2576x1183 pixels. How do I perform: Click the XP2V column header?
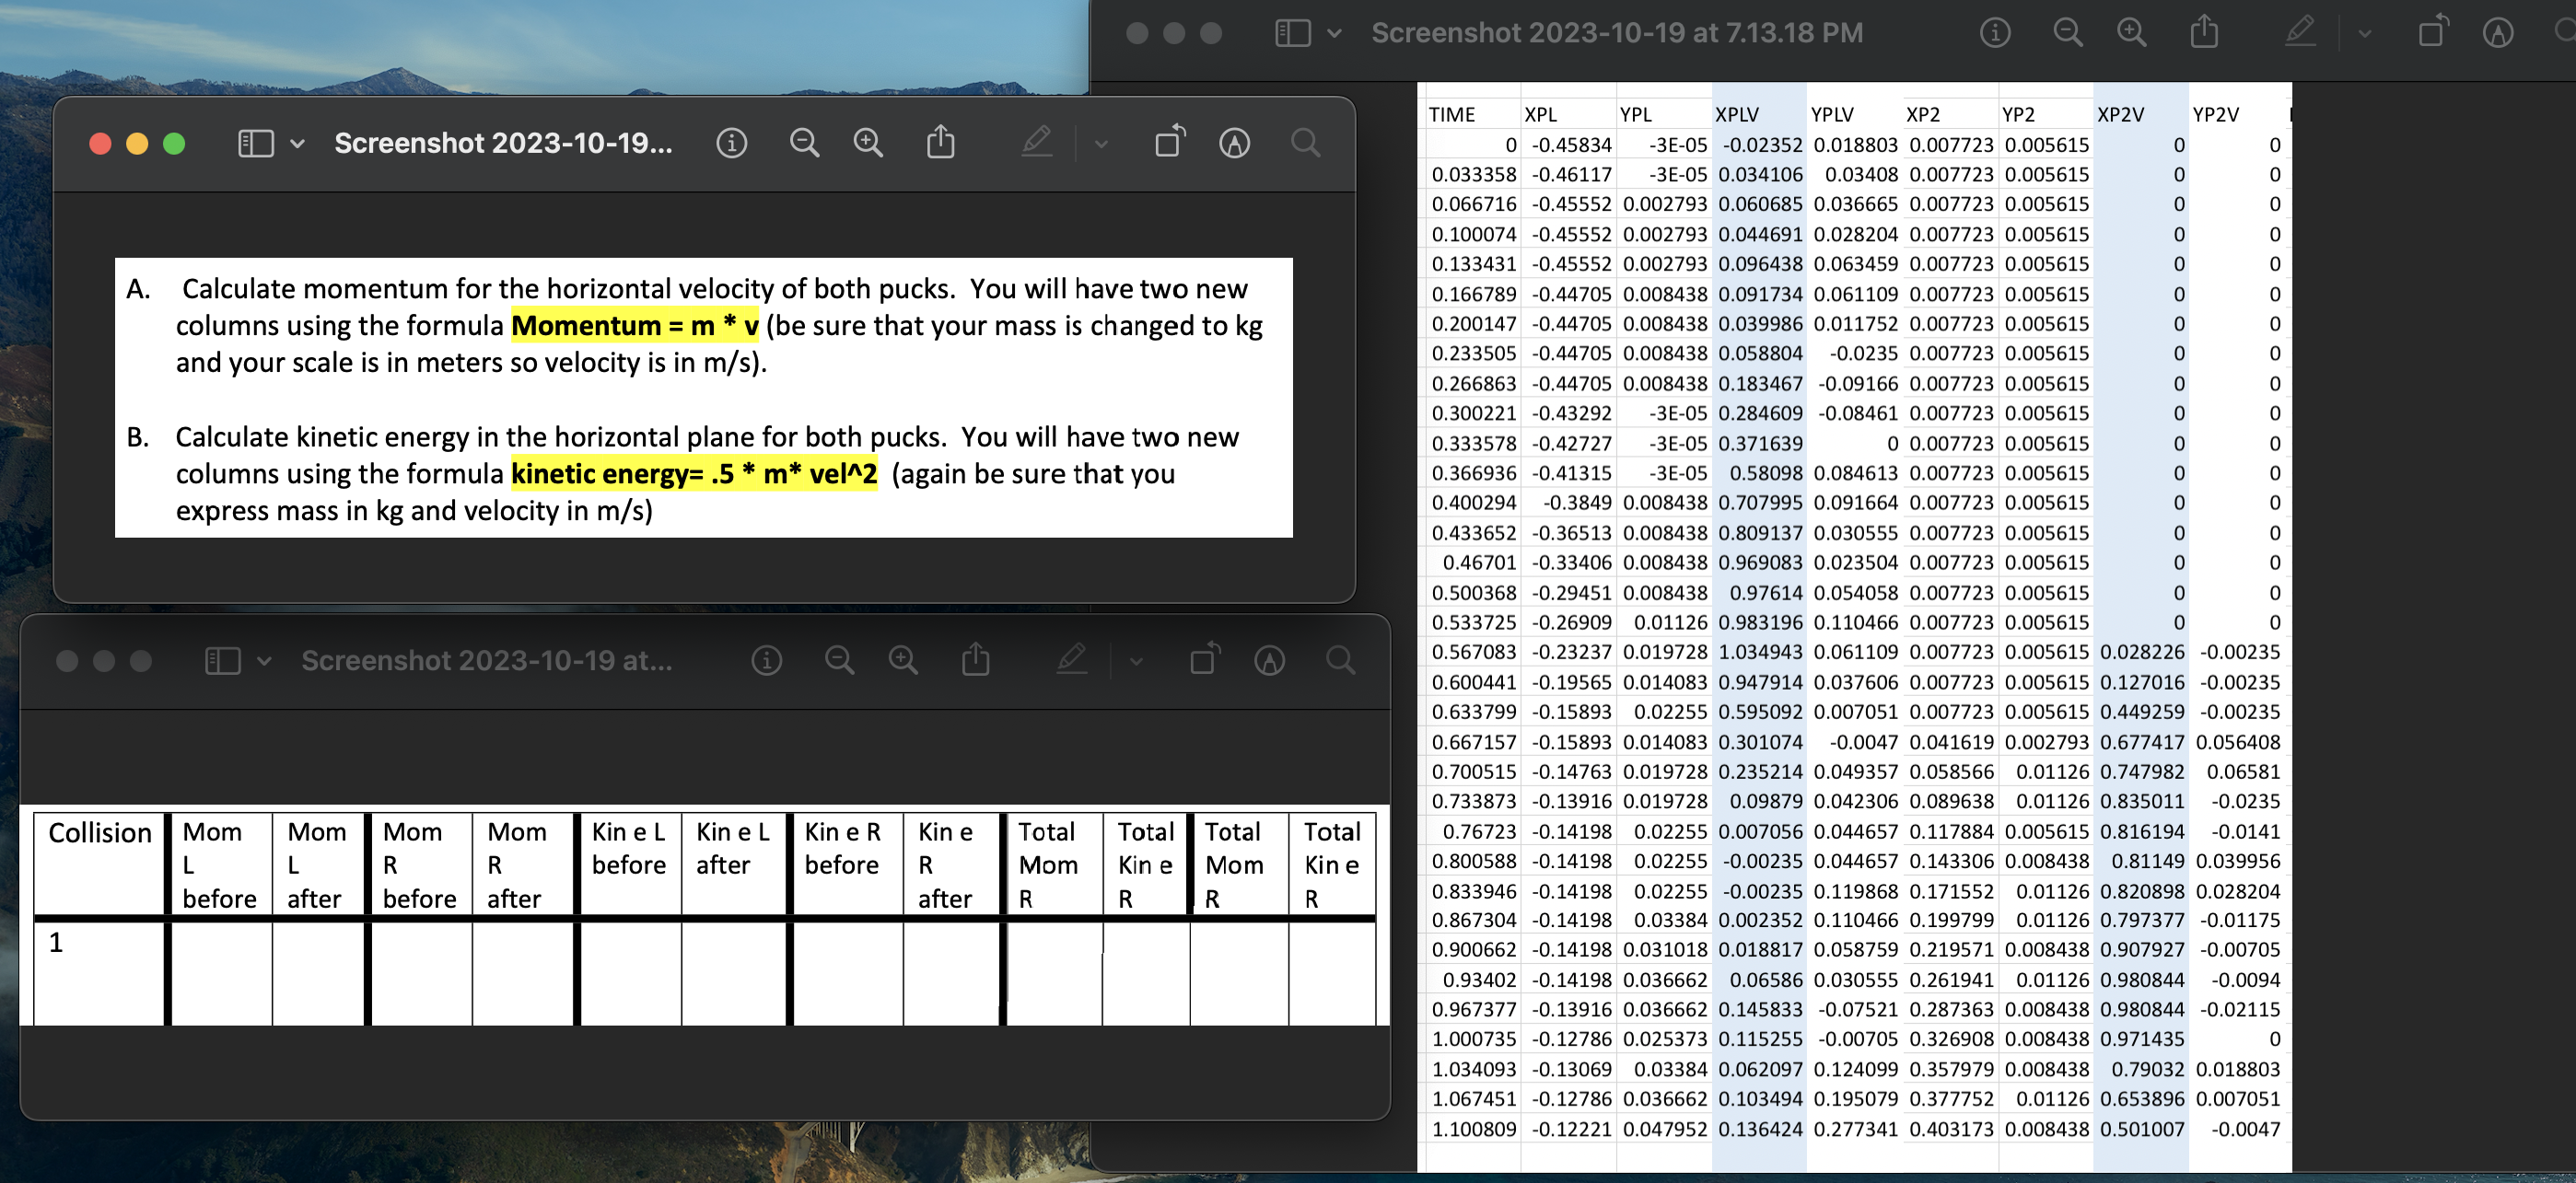[2120, 115]
